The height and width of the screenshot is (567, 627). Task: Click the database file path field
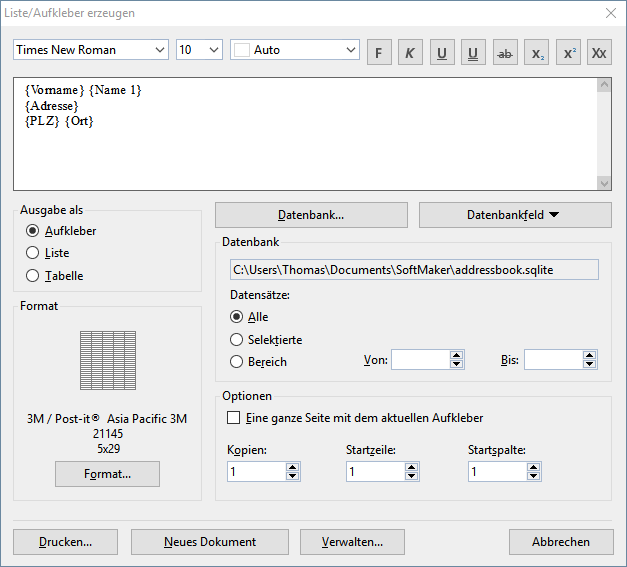[414, 270]
